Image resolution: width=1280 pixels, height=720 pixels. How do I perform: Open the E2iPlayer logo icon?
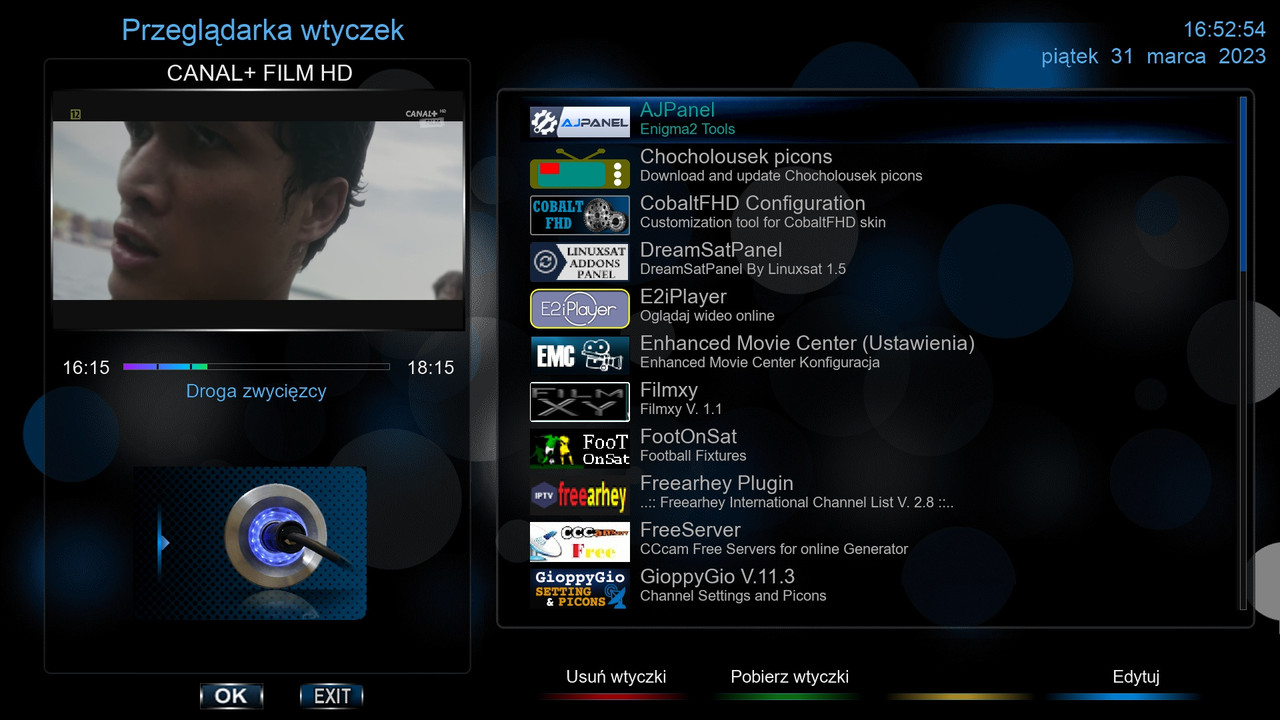[x=580, y=308]
